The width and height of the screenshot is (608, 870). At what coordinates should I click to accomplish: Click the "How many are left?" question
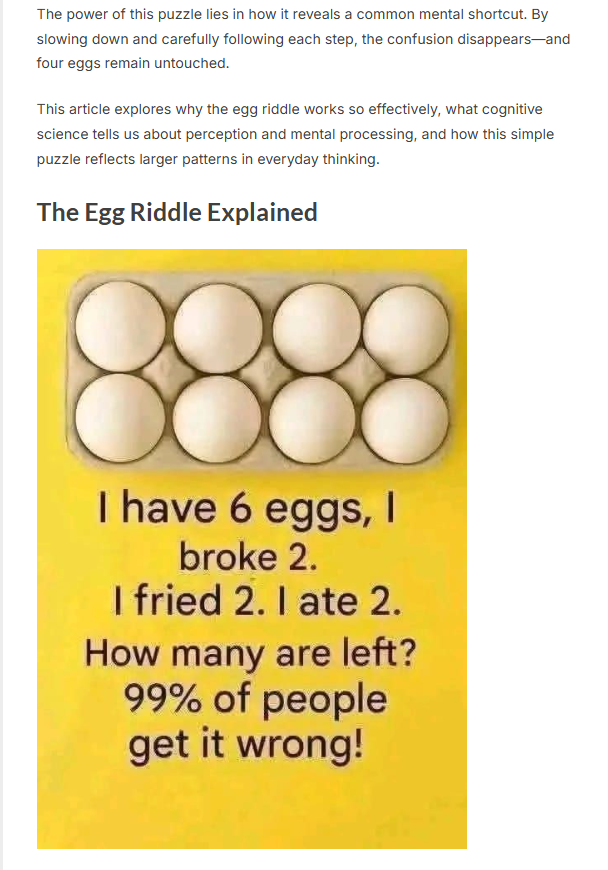click(x=250, y=653)
